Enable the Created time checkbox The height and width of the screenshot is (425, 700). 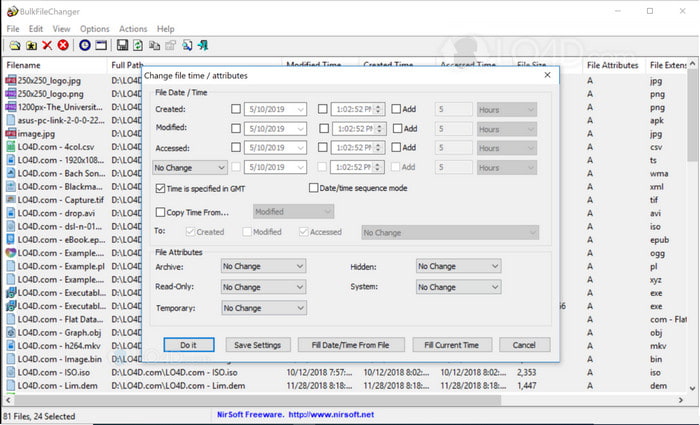pos(323,109)
